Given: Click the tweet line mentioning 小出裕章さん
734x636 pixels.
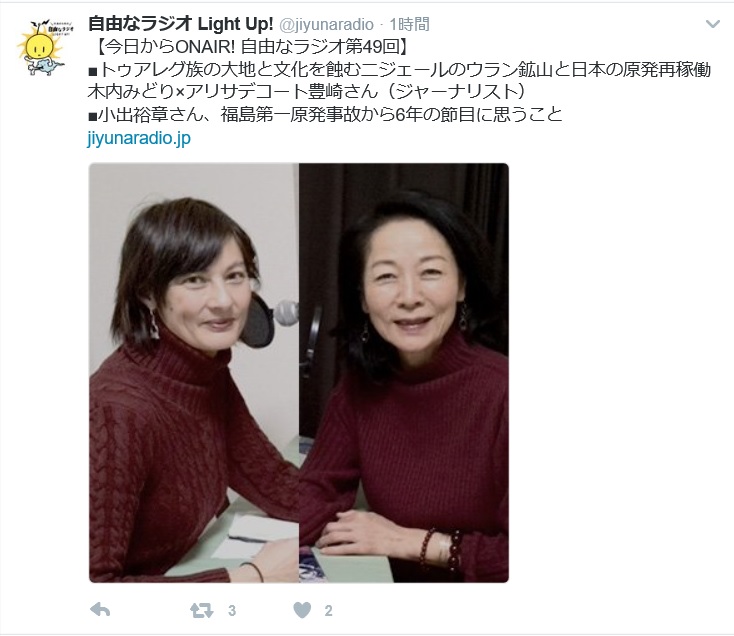Looking at the screenshot, I should click(325, 115).
